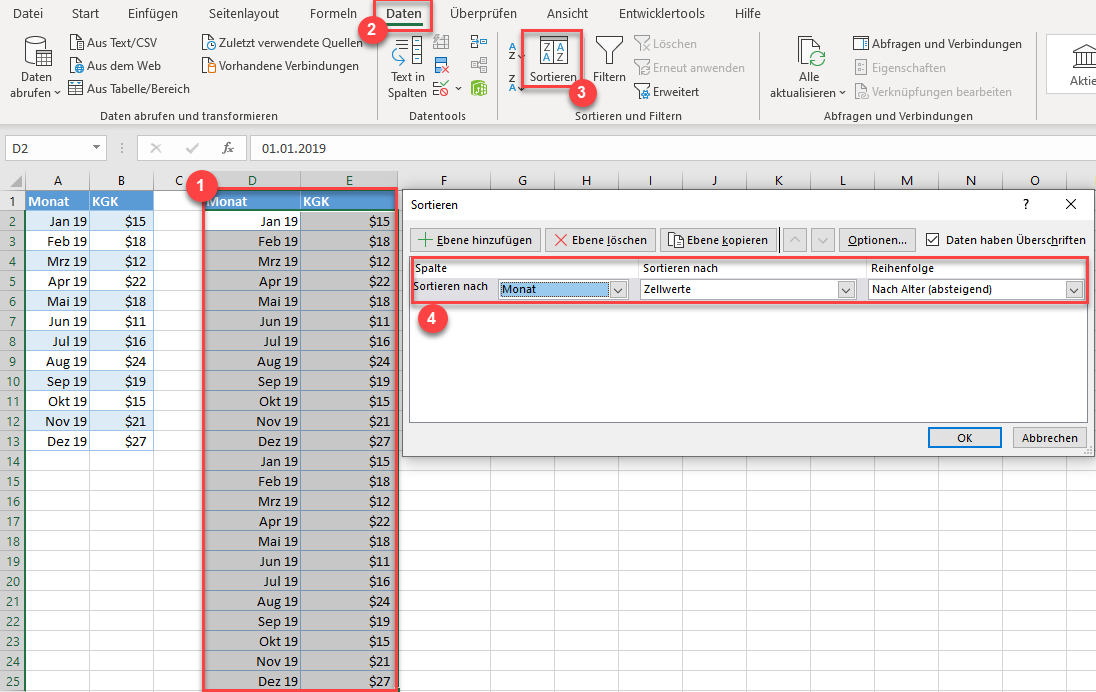Click Ebene kopieren button

coord(719,240)
